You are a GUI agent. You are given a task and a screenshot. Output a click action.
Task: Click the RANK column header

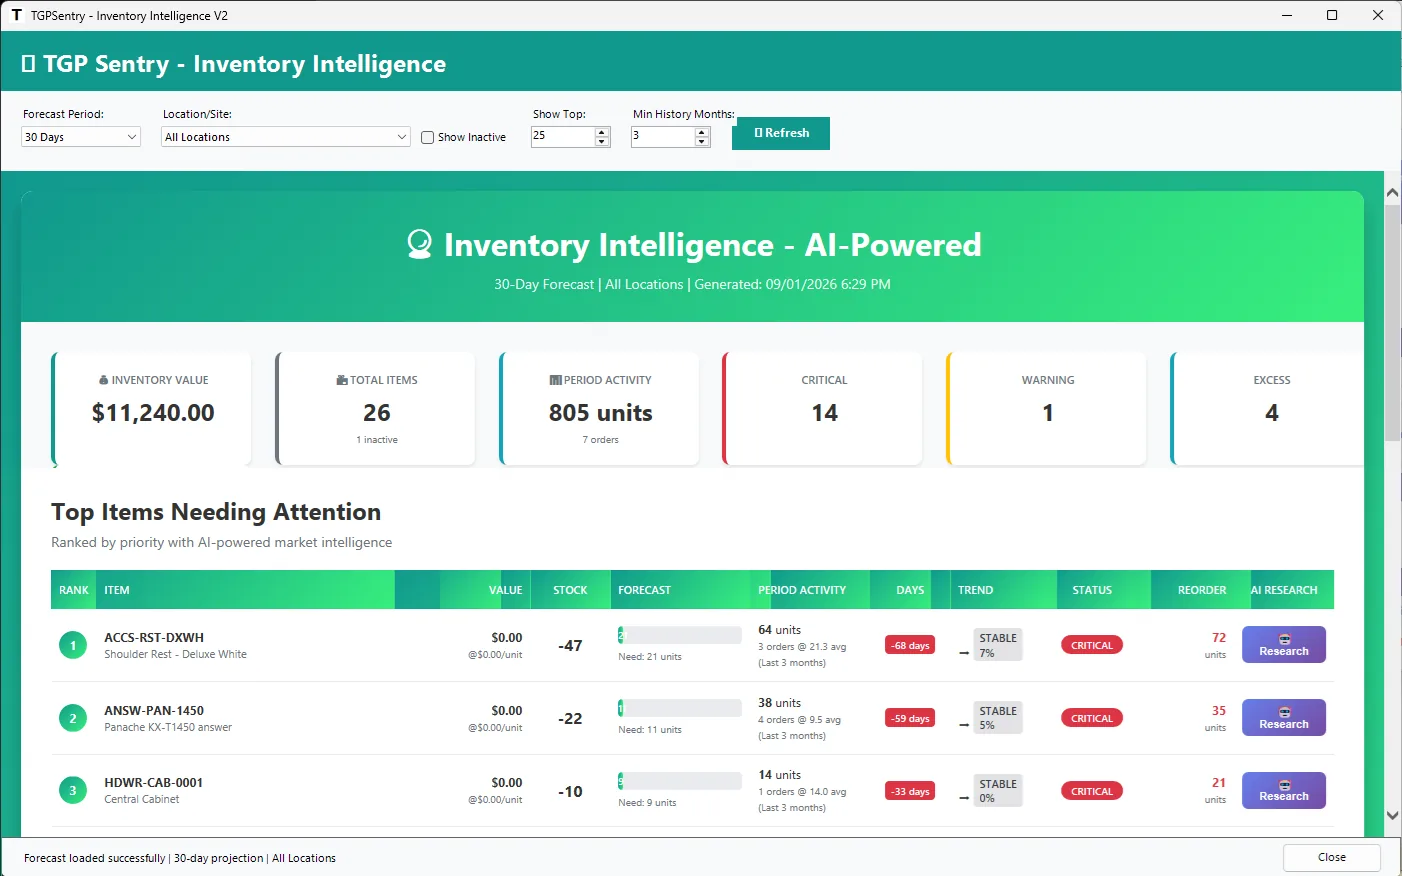coord(74,590)
